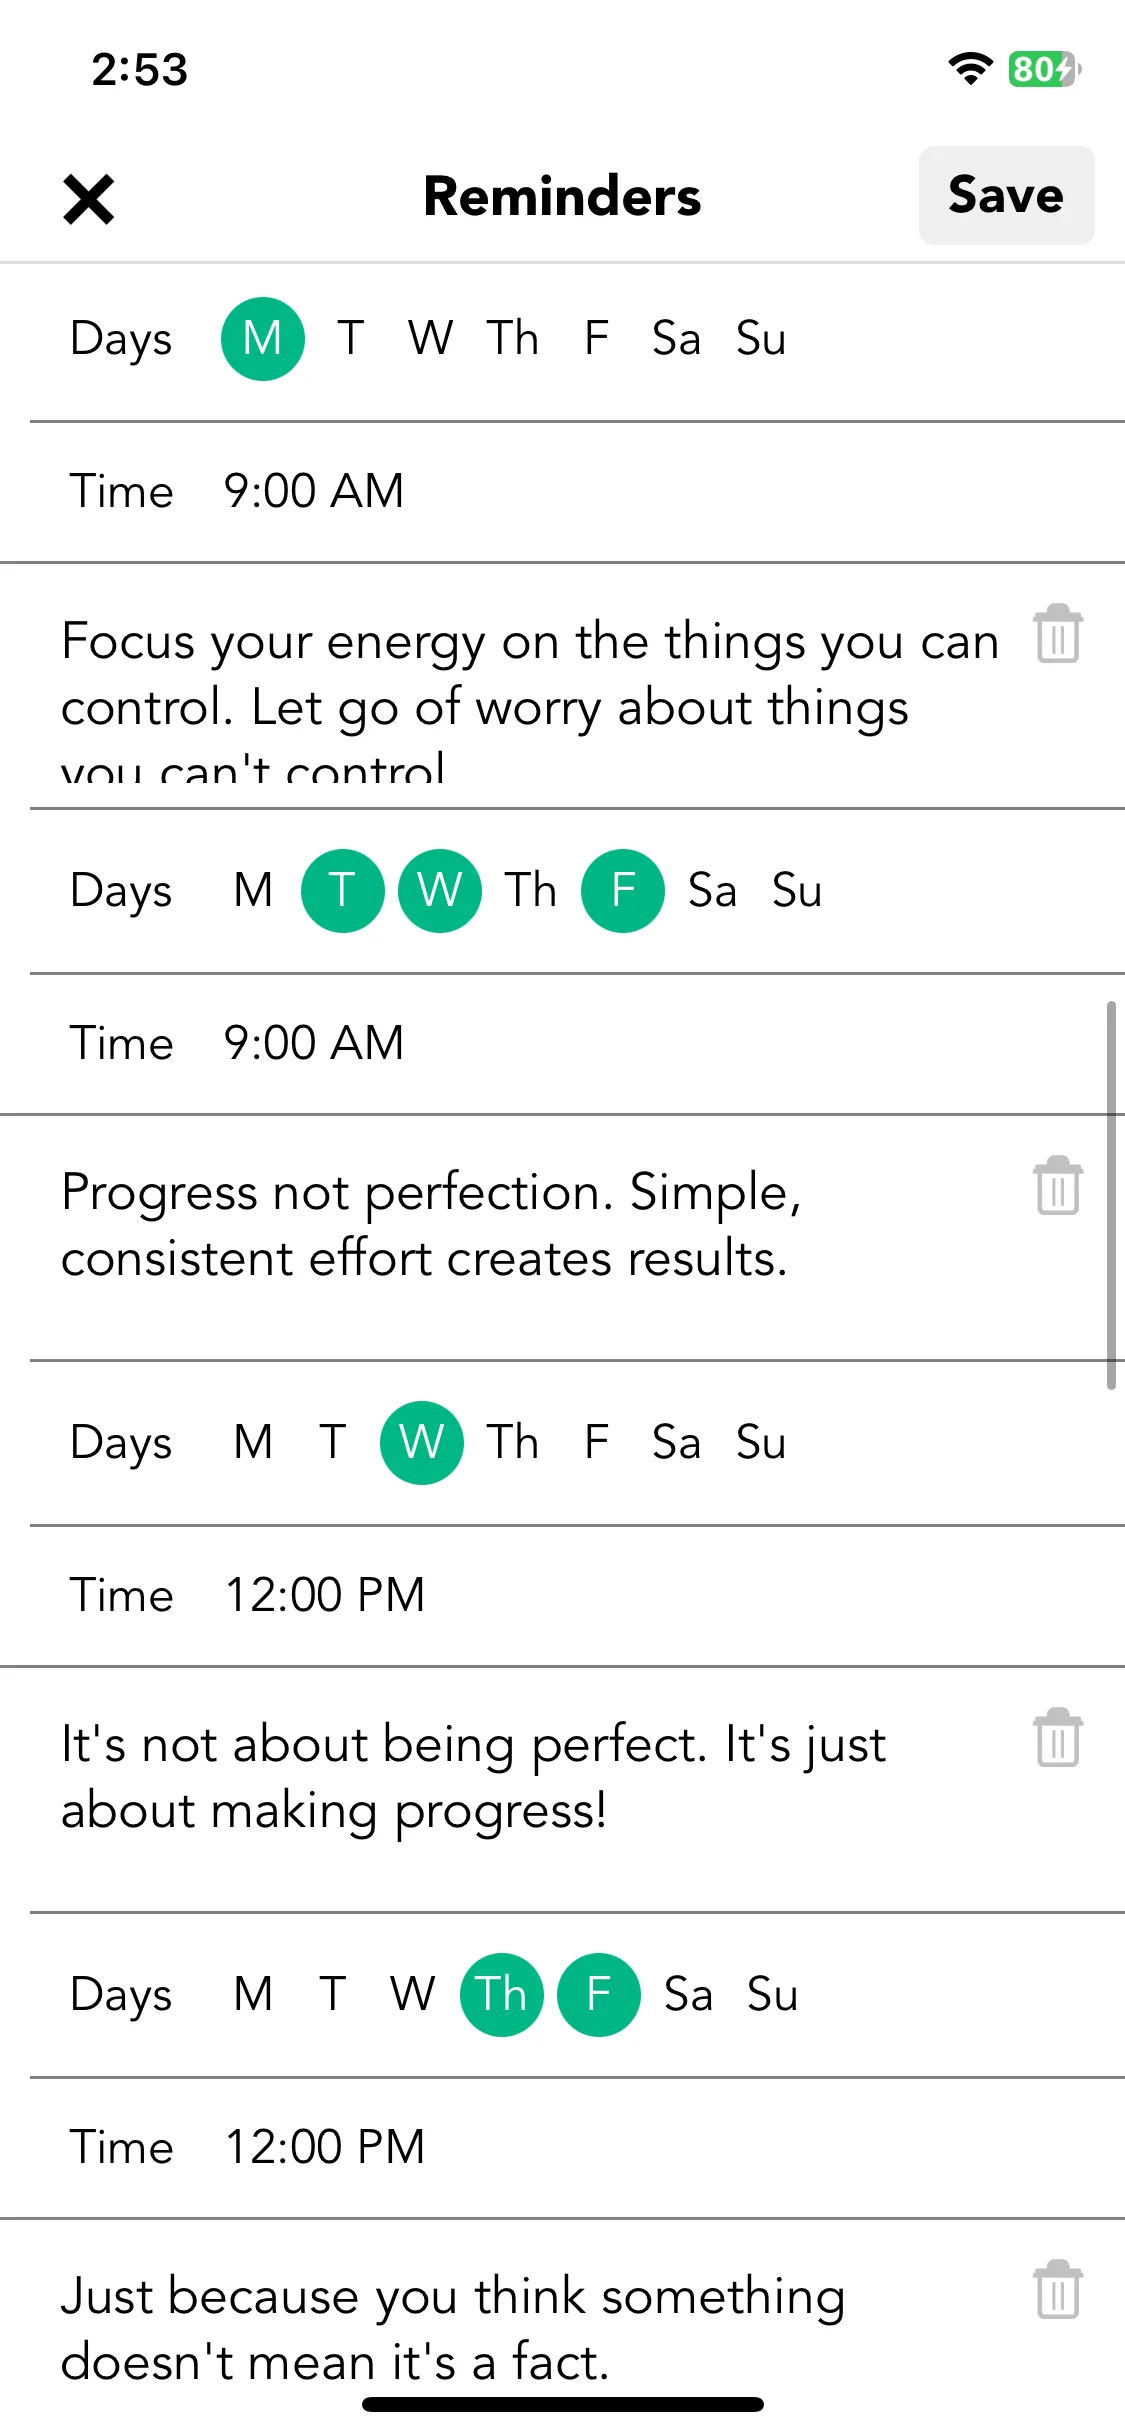Enable Saturday in the fourth reminder
Image resolution: width=1125 pixels, height=2436 pixels.
coord(689,1994)
